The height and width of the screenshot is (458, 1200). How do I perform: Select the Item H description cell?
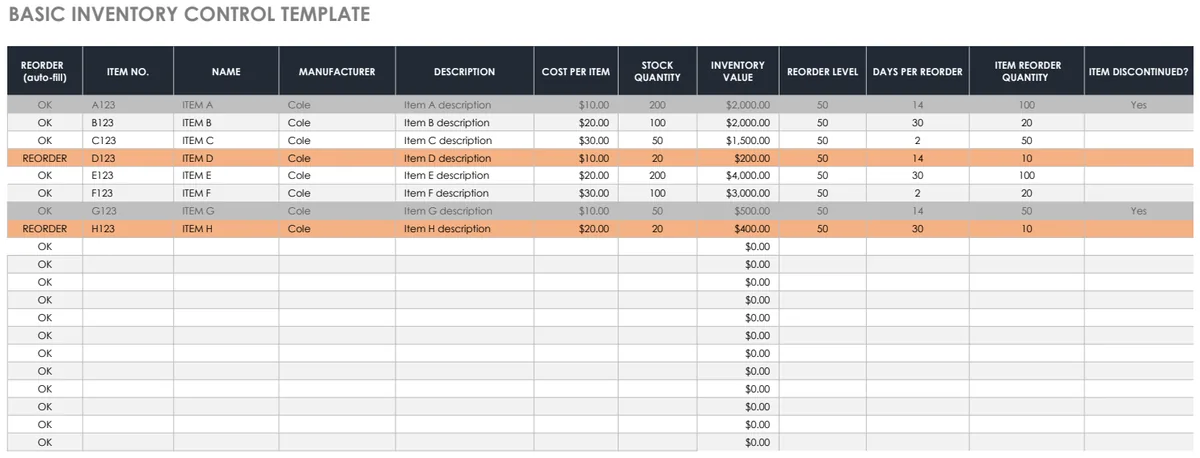[464, 229]
